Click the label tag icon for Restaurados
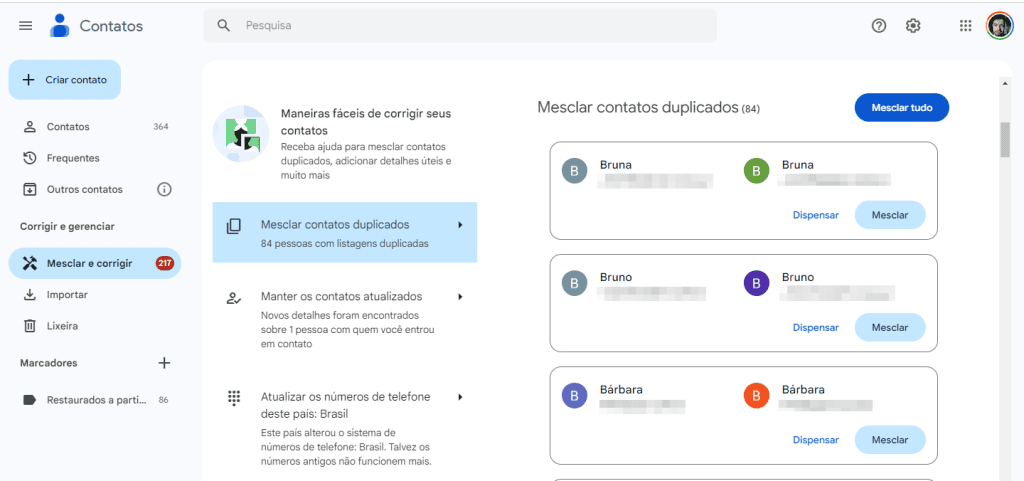 click(x=29, y=400)
